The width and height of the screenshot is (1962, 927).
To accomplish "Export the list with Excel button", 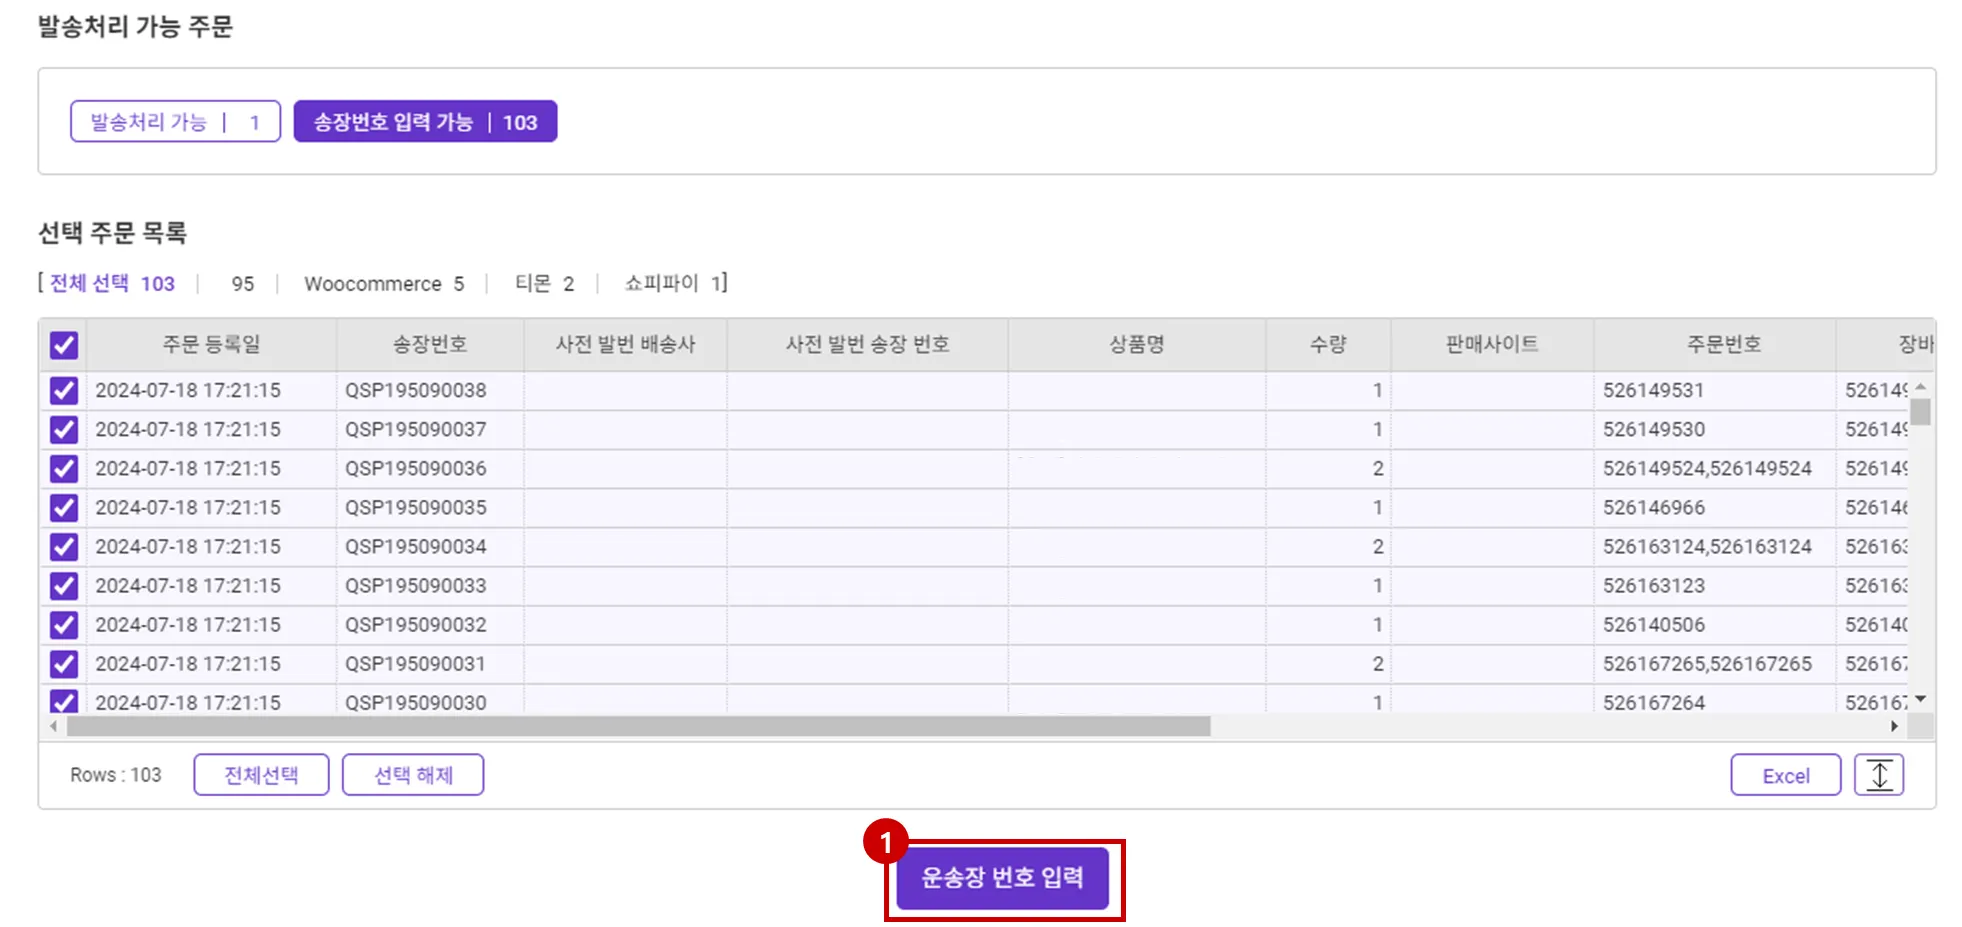I will point(1785,775).
